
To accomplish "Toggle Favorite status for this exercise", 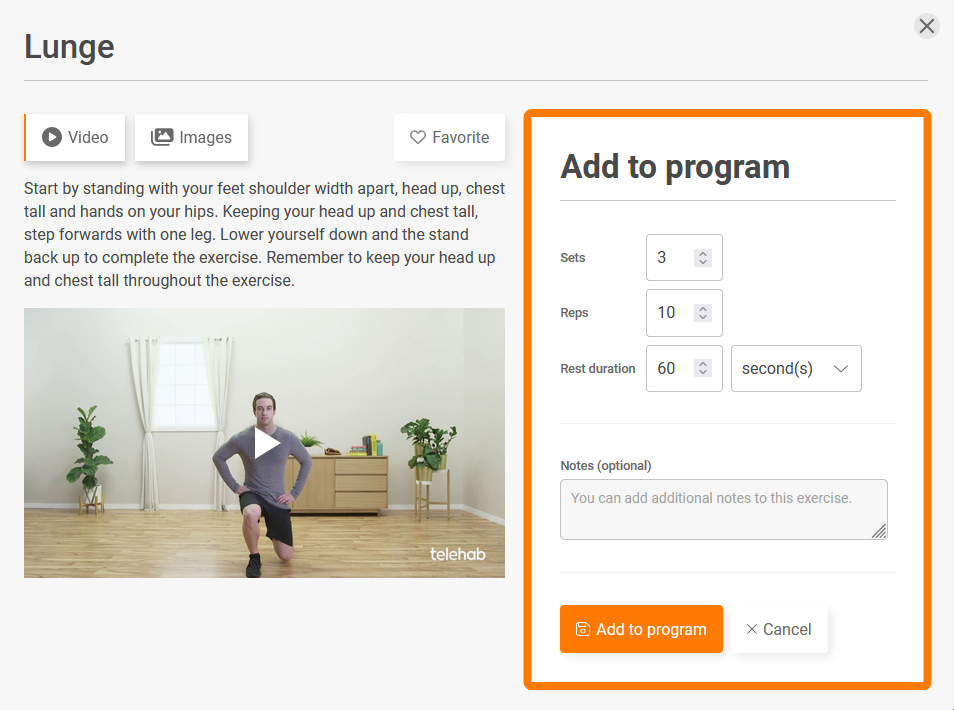I will 449,137.
